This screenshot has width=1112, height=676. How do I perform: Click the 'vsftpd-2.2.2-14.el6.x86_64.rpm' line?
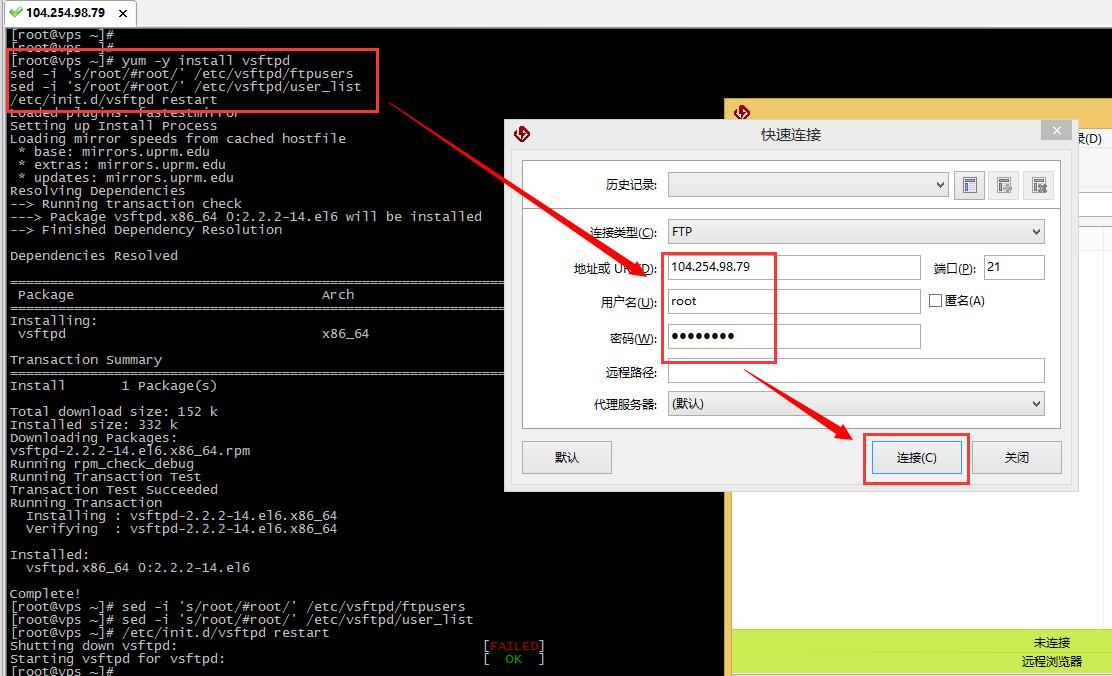pos(130,450)
